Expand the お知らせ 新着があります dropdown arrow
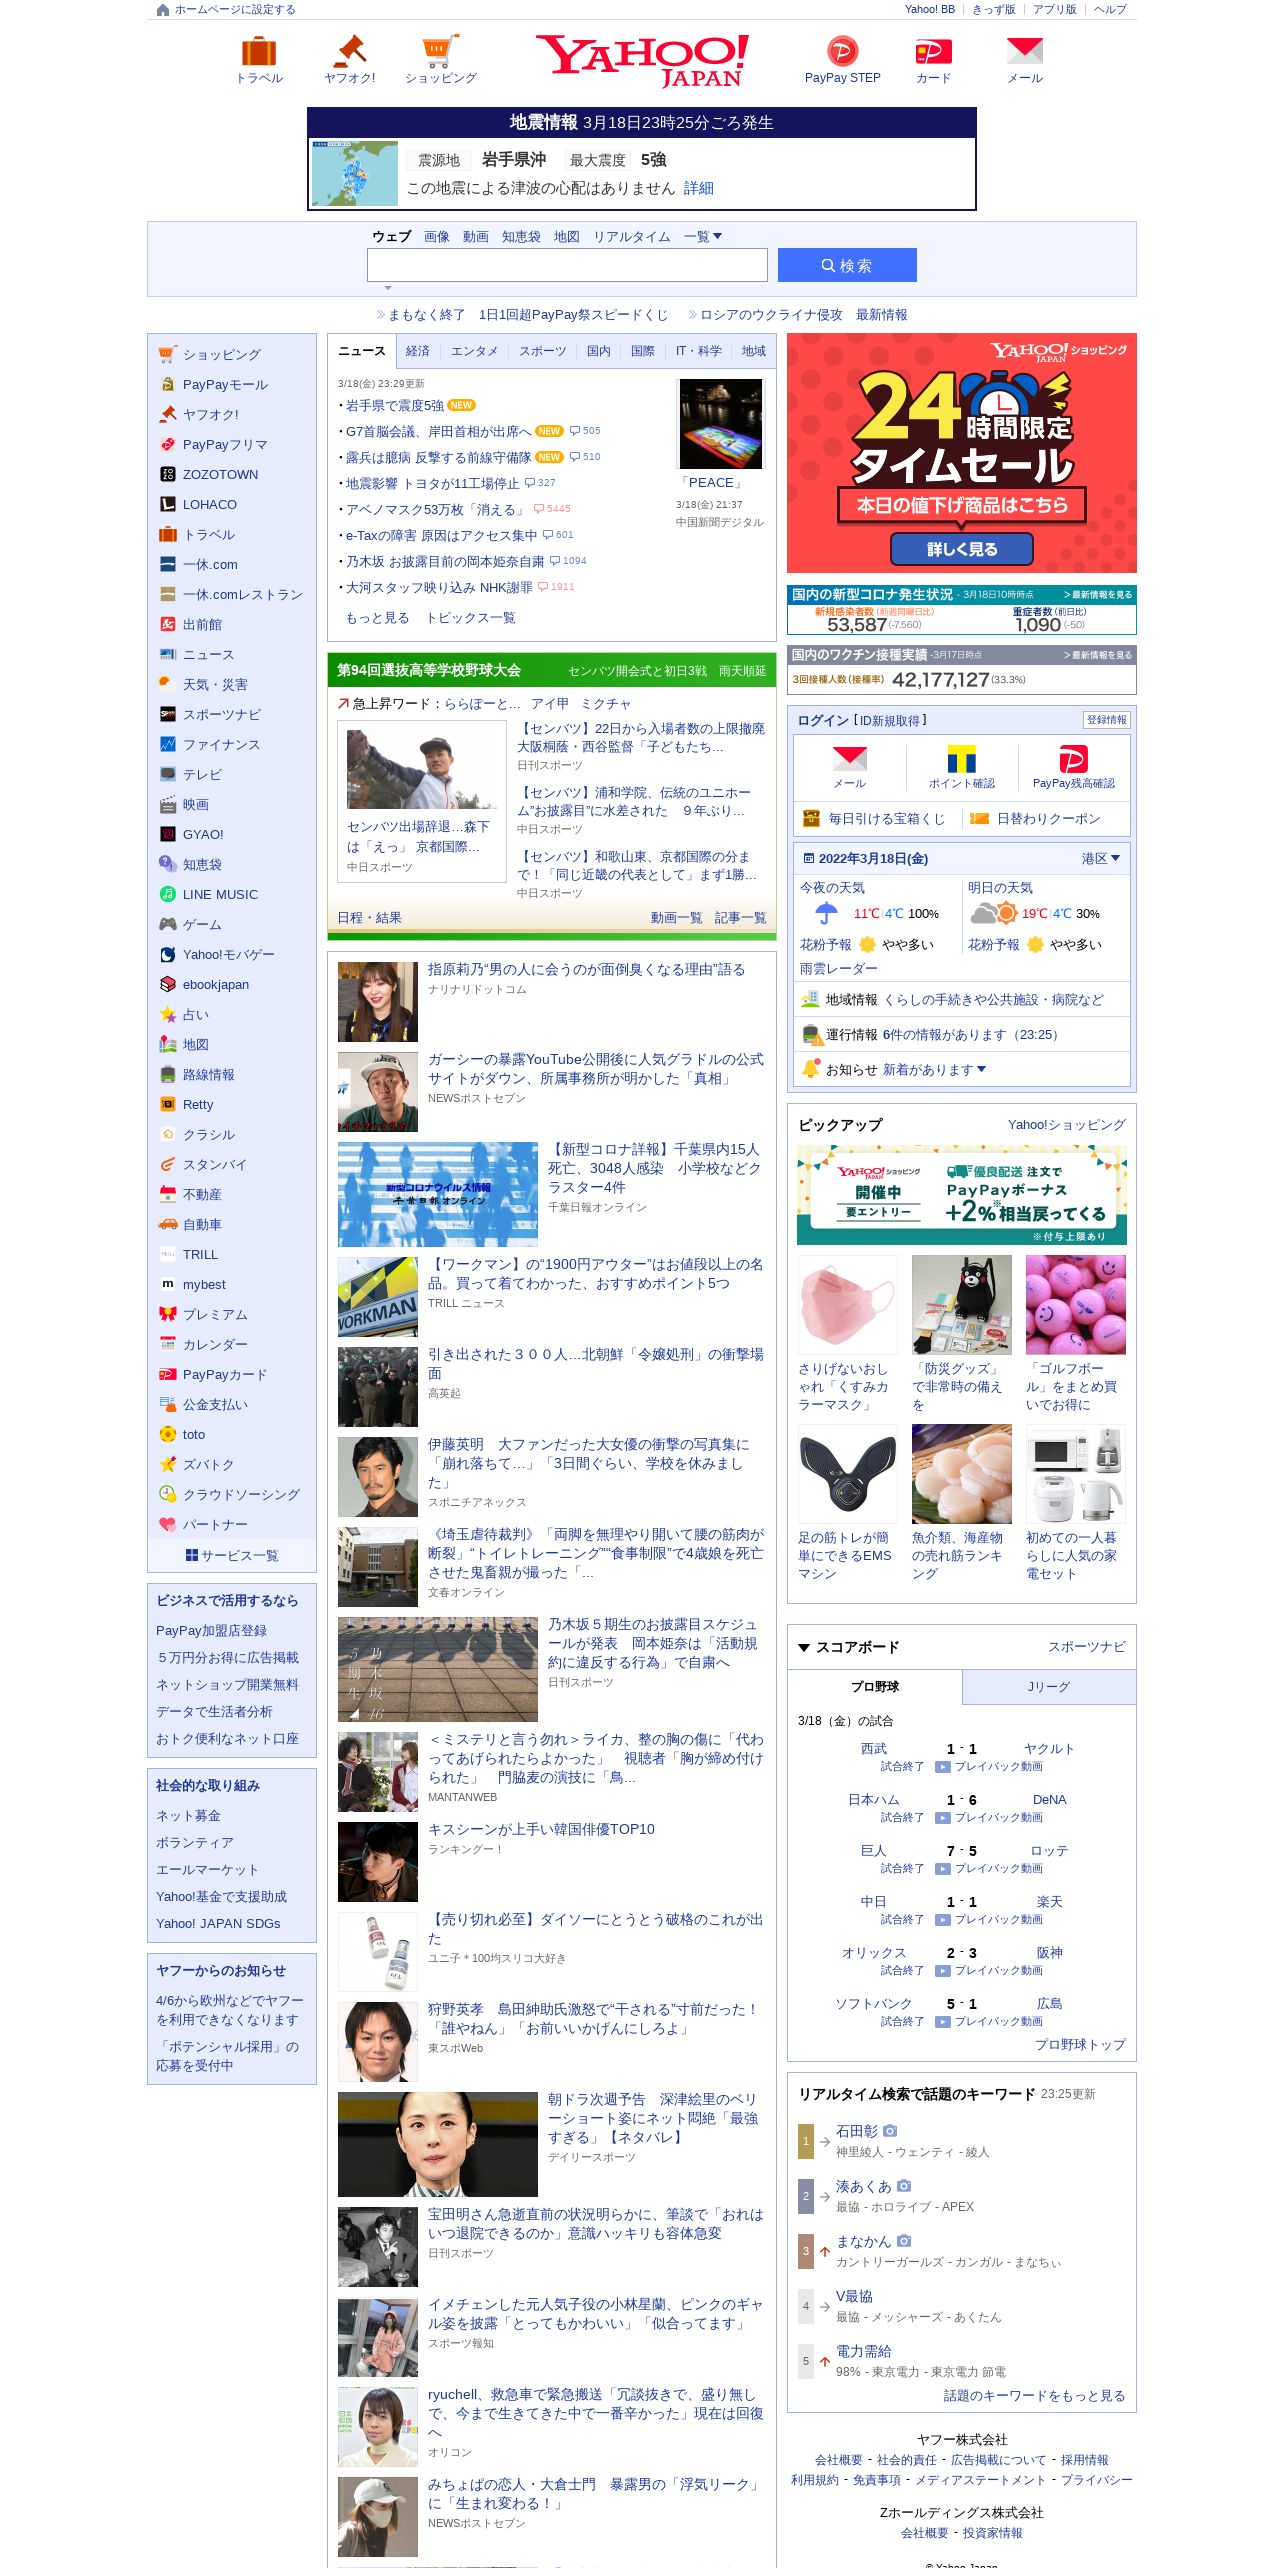 coord(981,1069)
